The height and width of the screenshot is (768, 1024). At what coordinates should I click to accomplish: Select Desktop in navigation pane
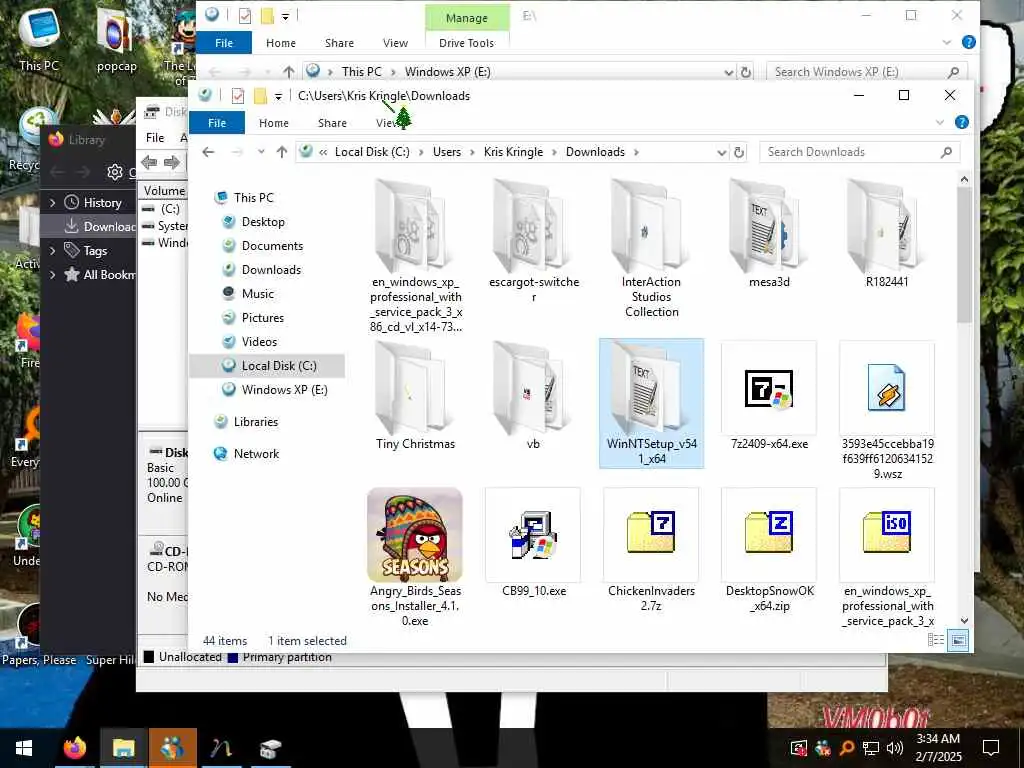(263, 222)
